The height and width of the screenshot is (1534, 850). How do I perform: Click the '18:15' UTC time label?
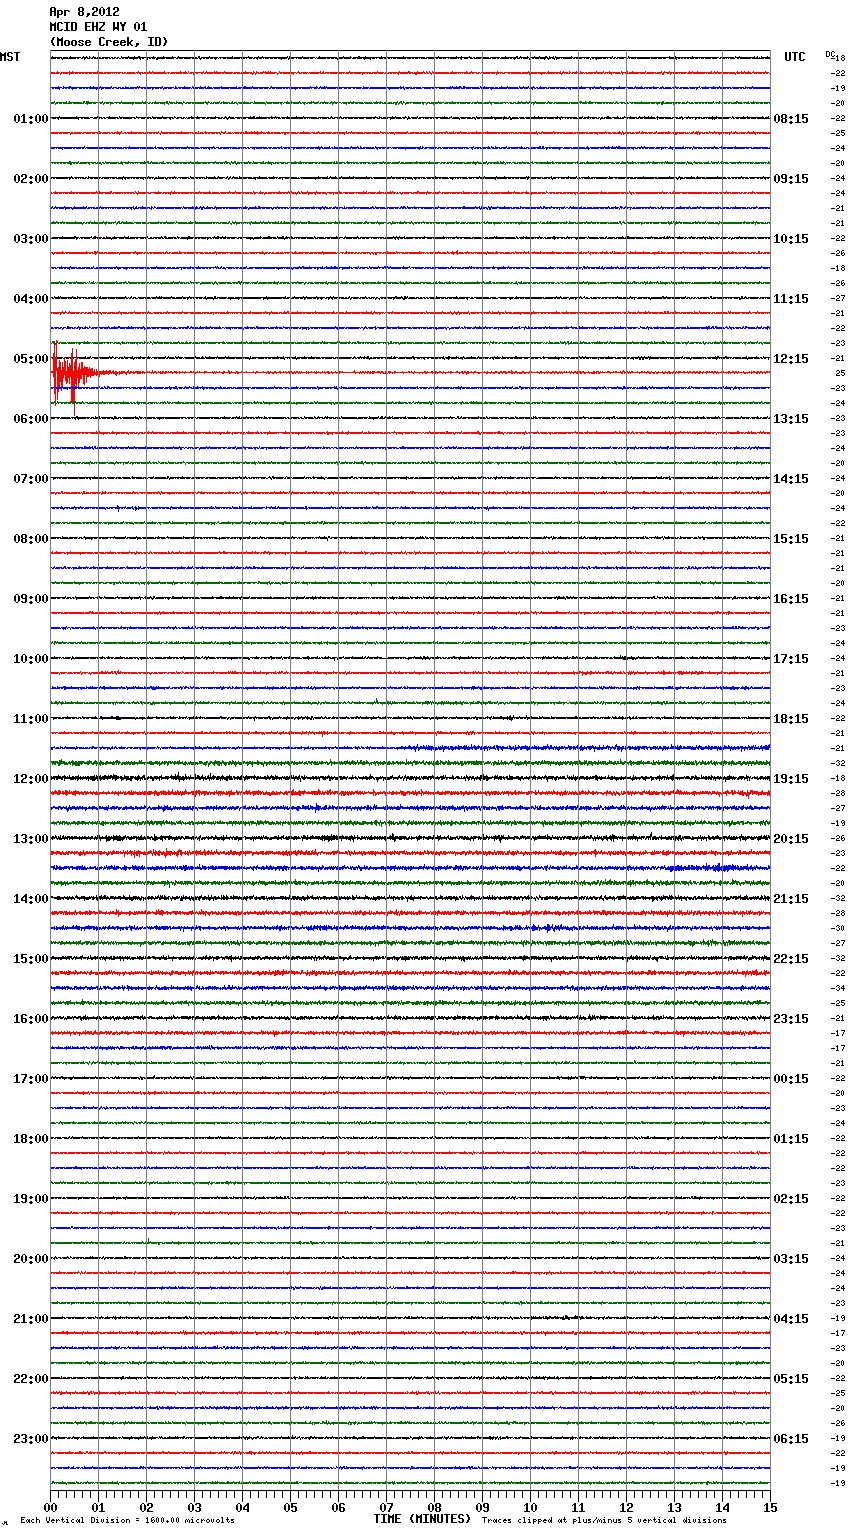point(791,719)
